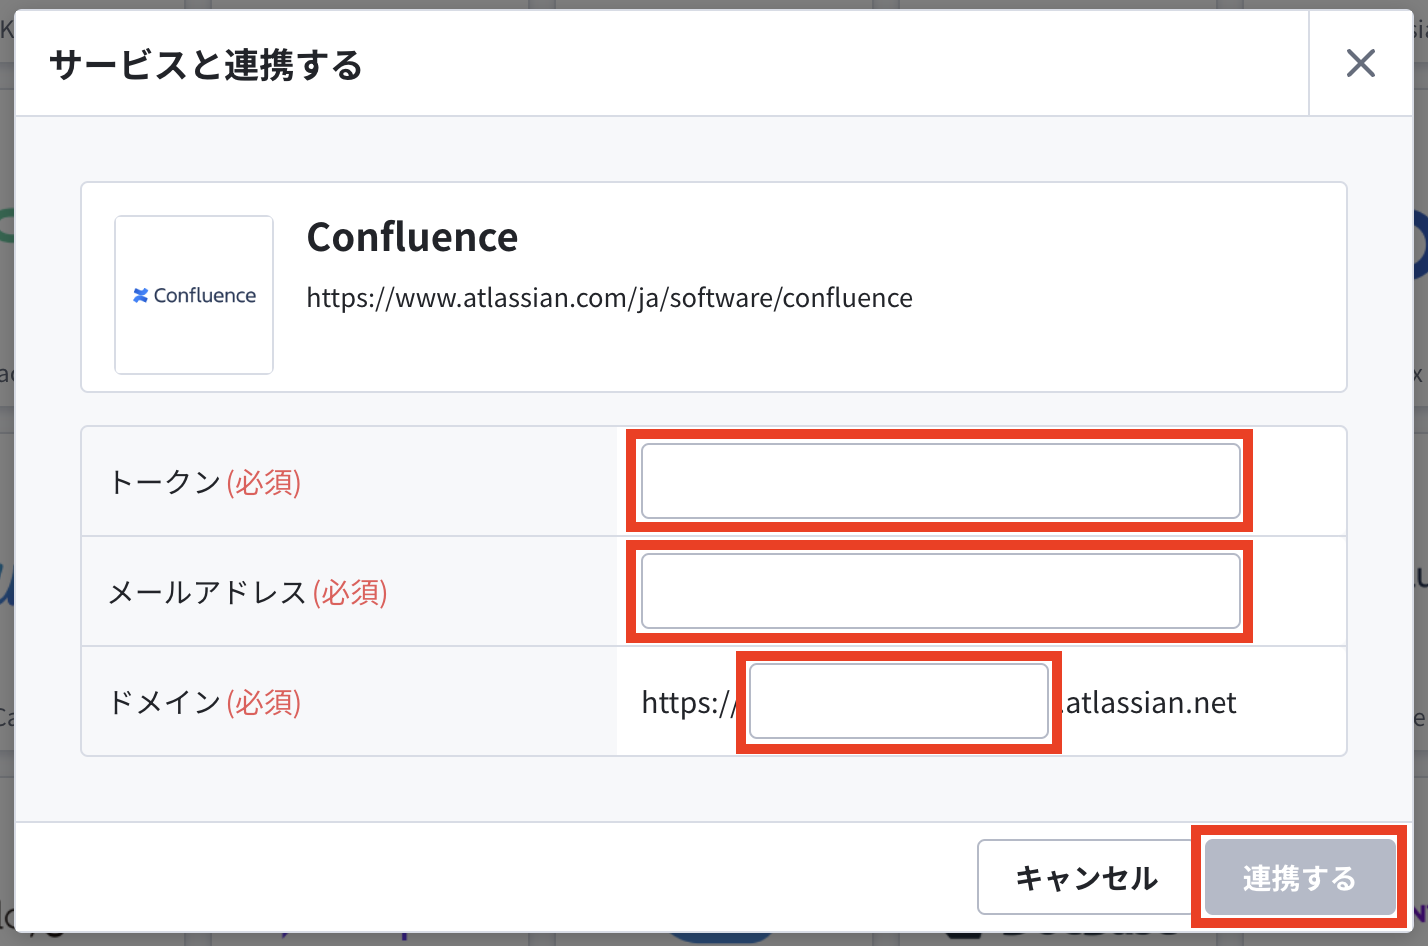
Task: Click the Confluence heading text
Action: pyautogui.click(x=412, y=237)
